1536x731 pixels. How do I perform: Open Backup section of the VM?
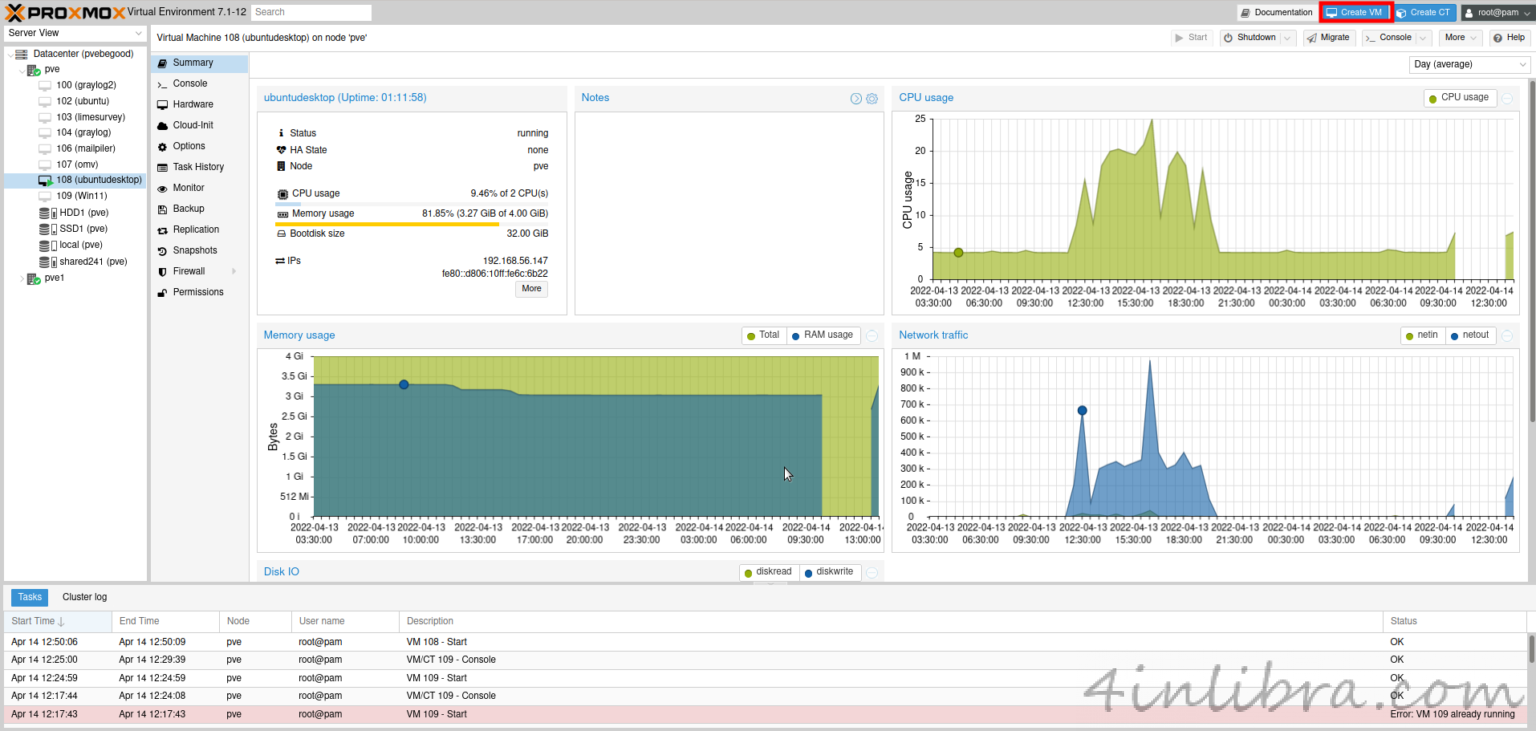tap(188, 208)
